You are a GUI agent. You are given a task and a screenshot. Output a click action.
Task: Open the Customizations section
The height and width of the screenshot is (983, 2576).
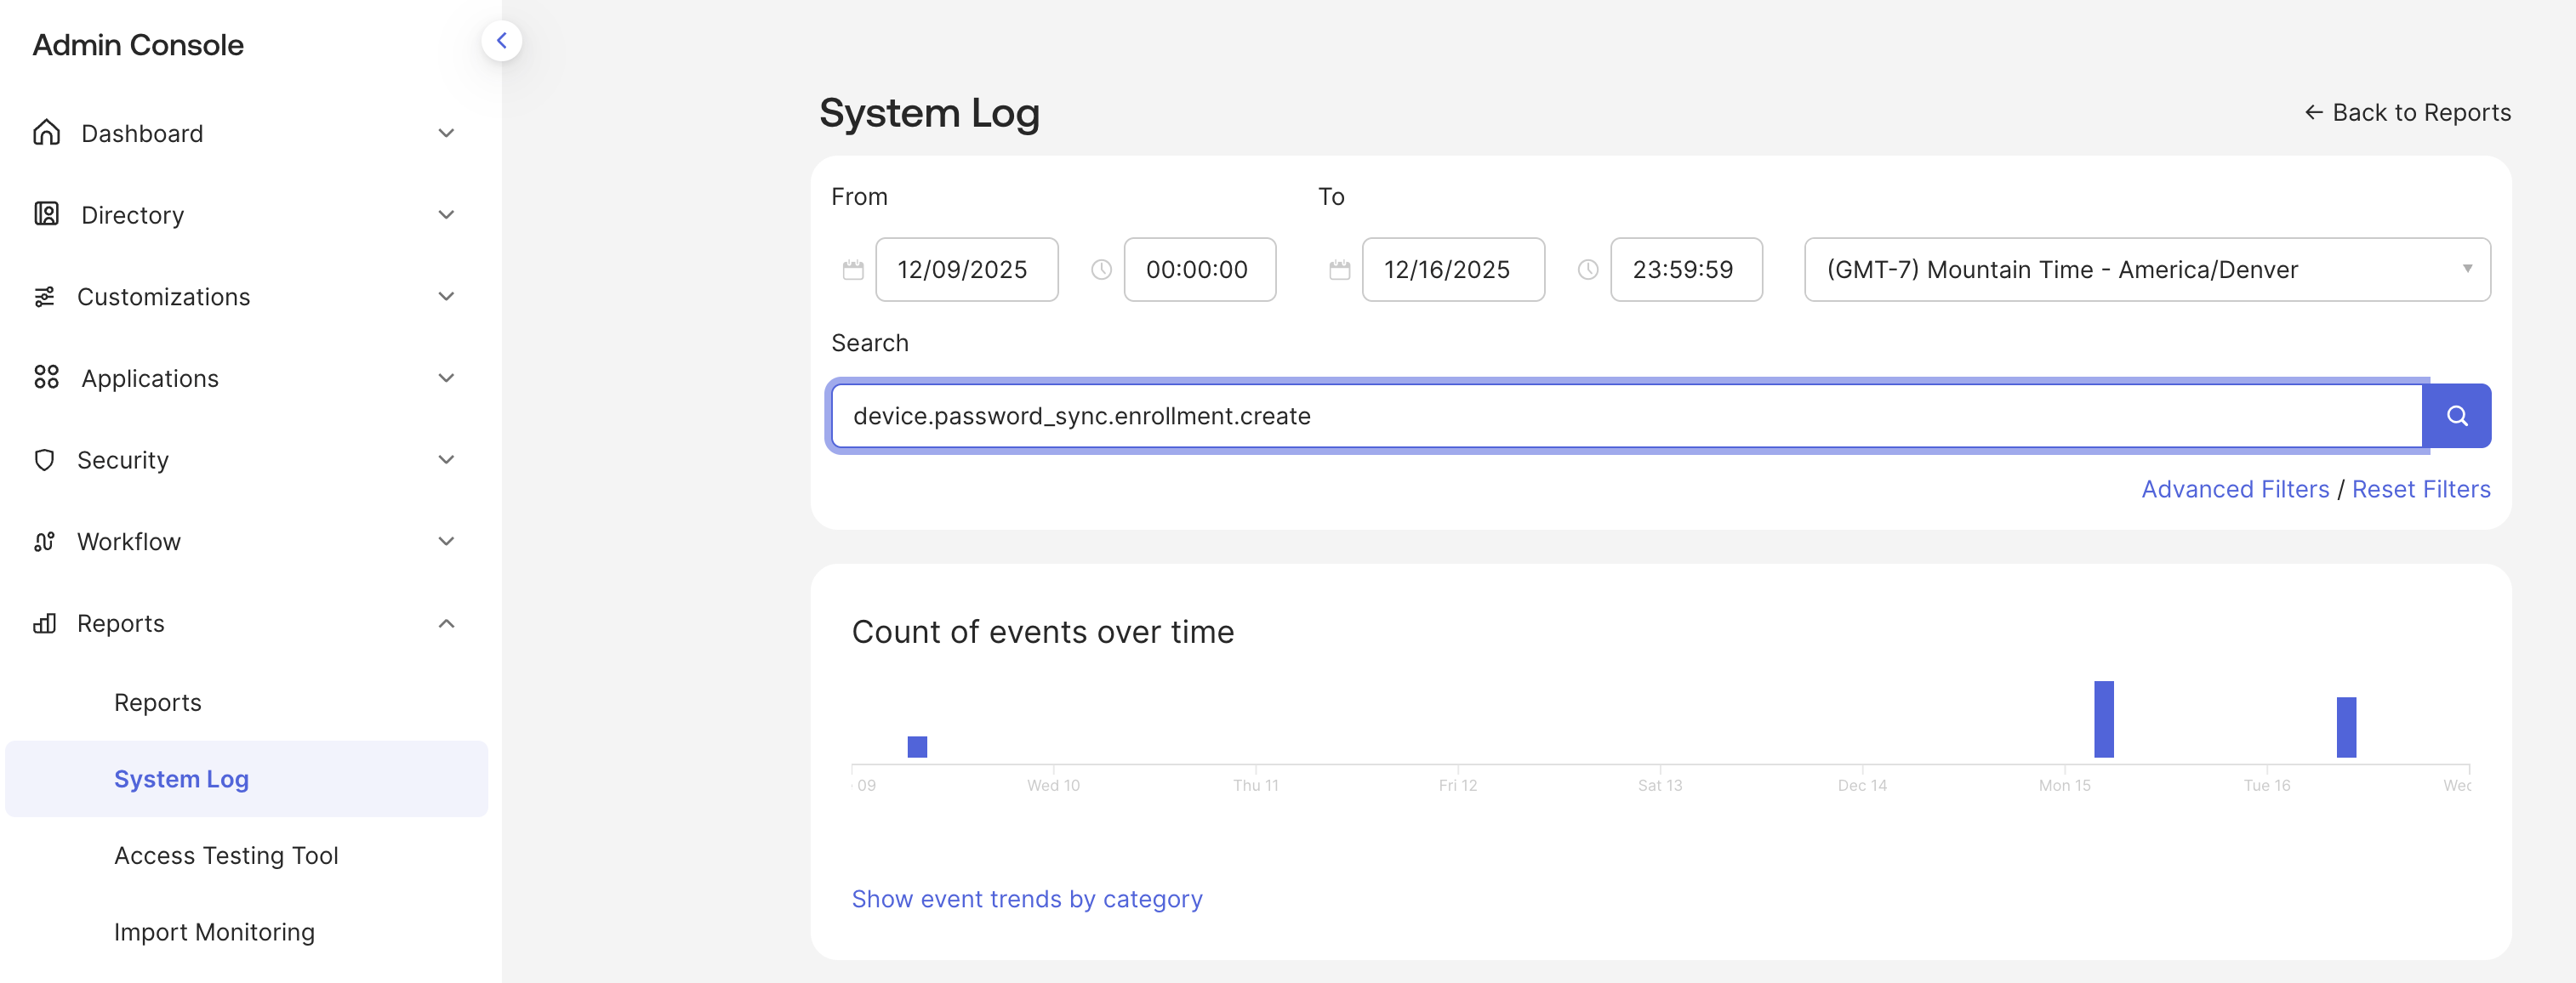point(164,296)
